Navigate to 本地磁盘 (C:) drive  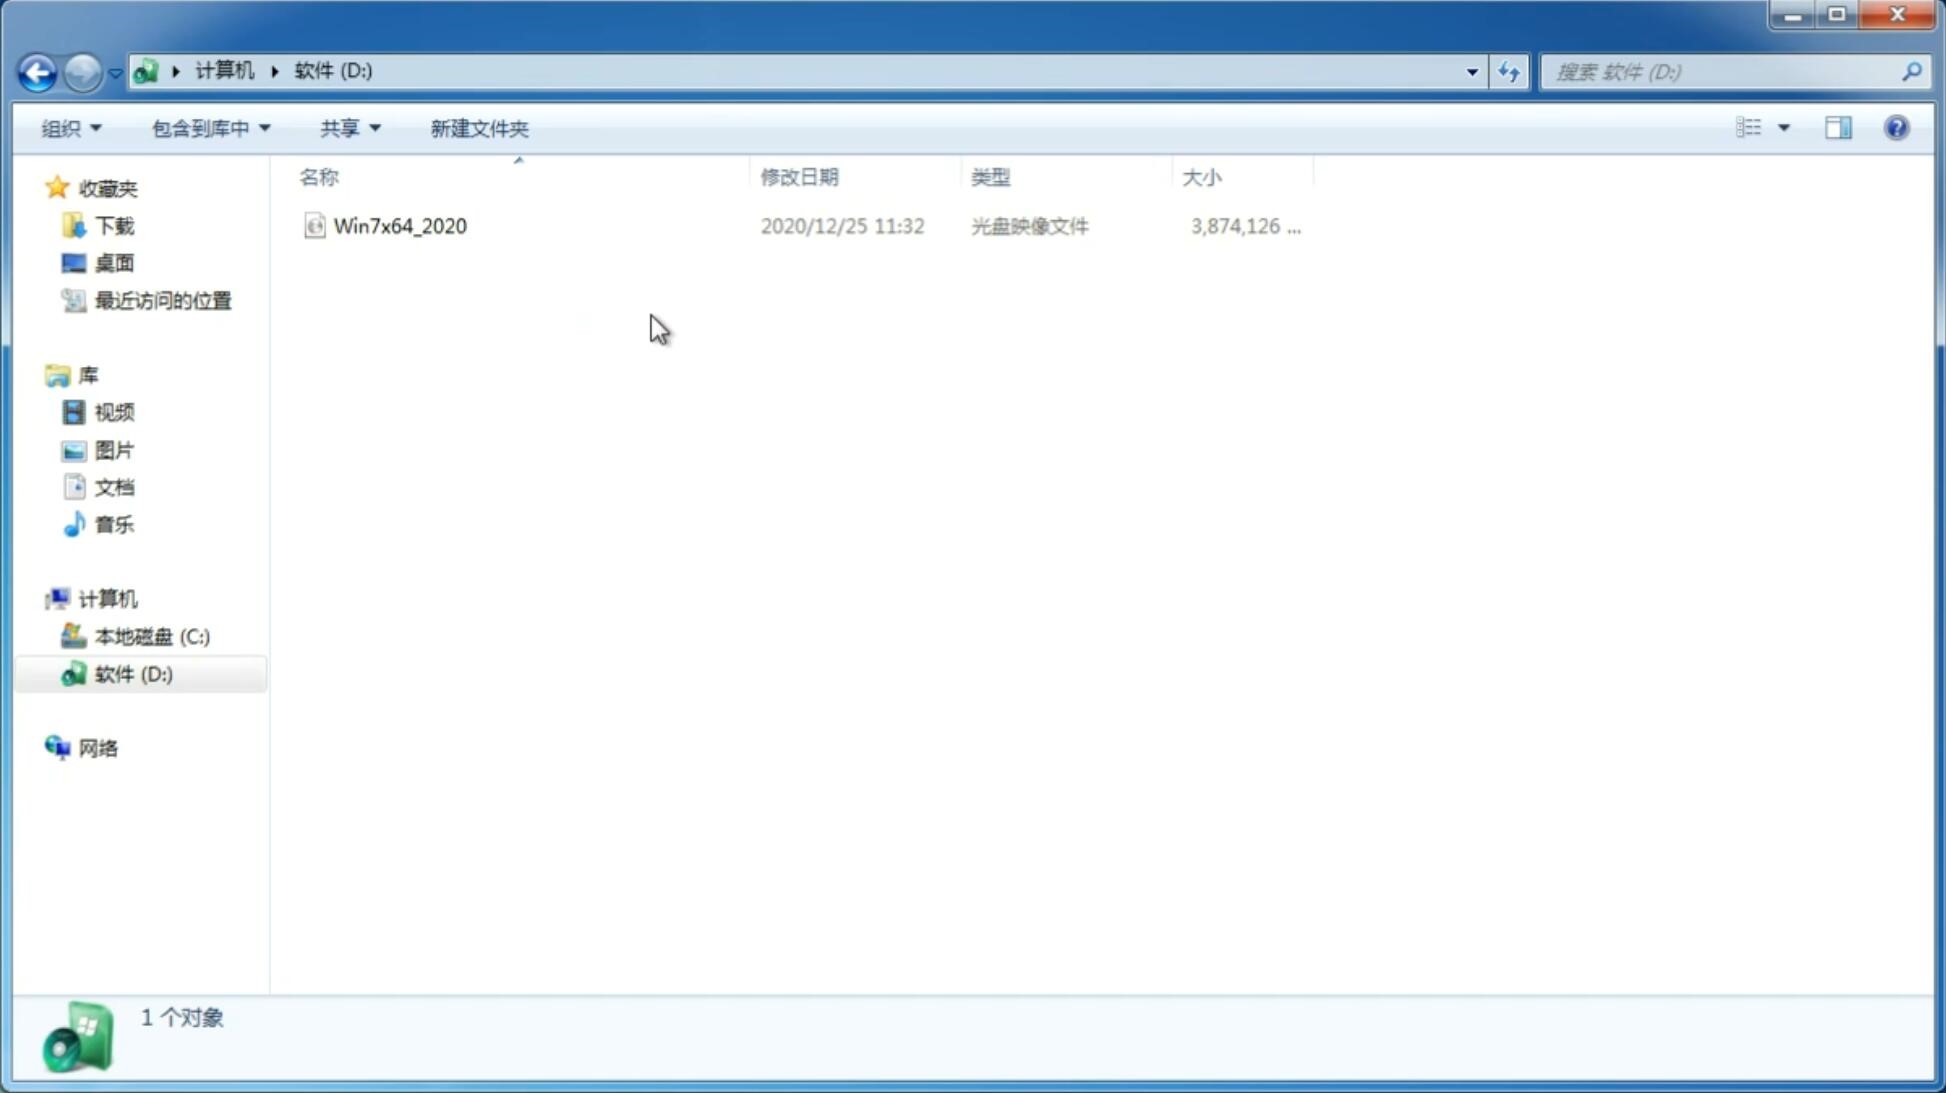click(x=151, y=636)
